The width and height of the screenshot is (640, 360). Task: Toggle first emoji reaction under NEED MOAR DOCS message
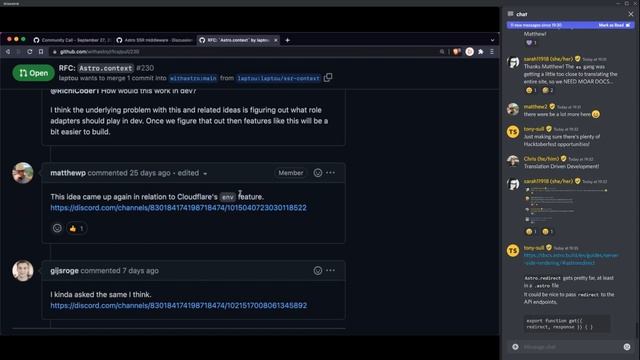pyautogui.click(x=531, y=91)
